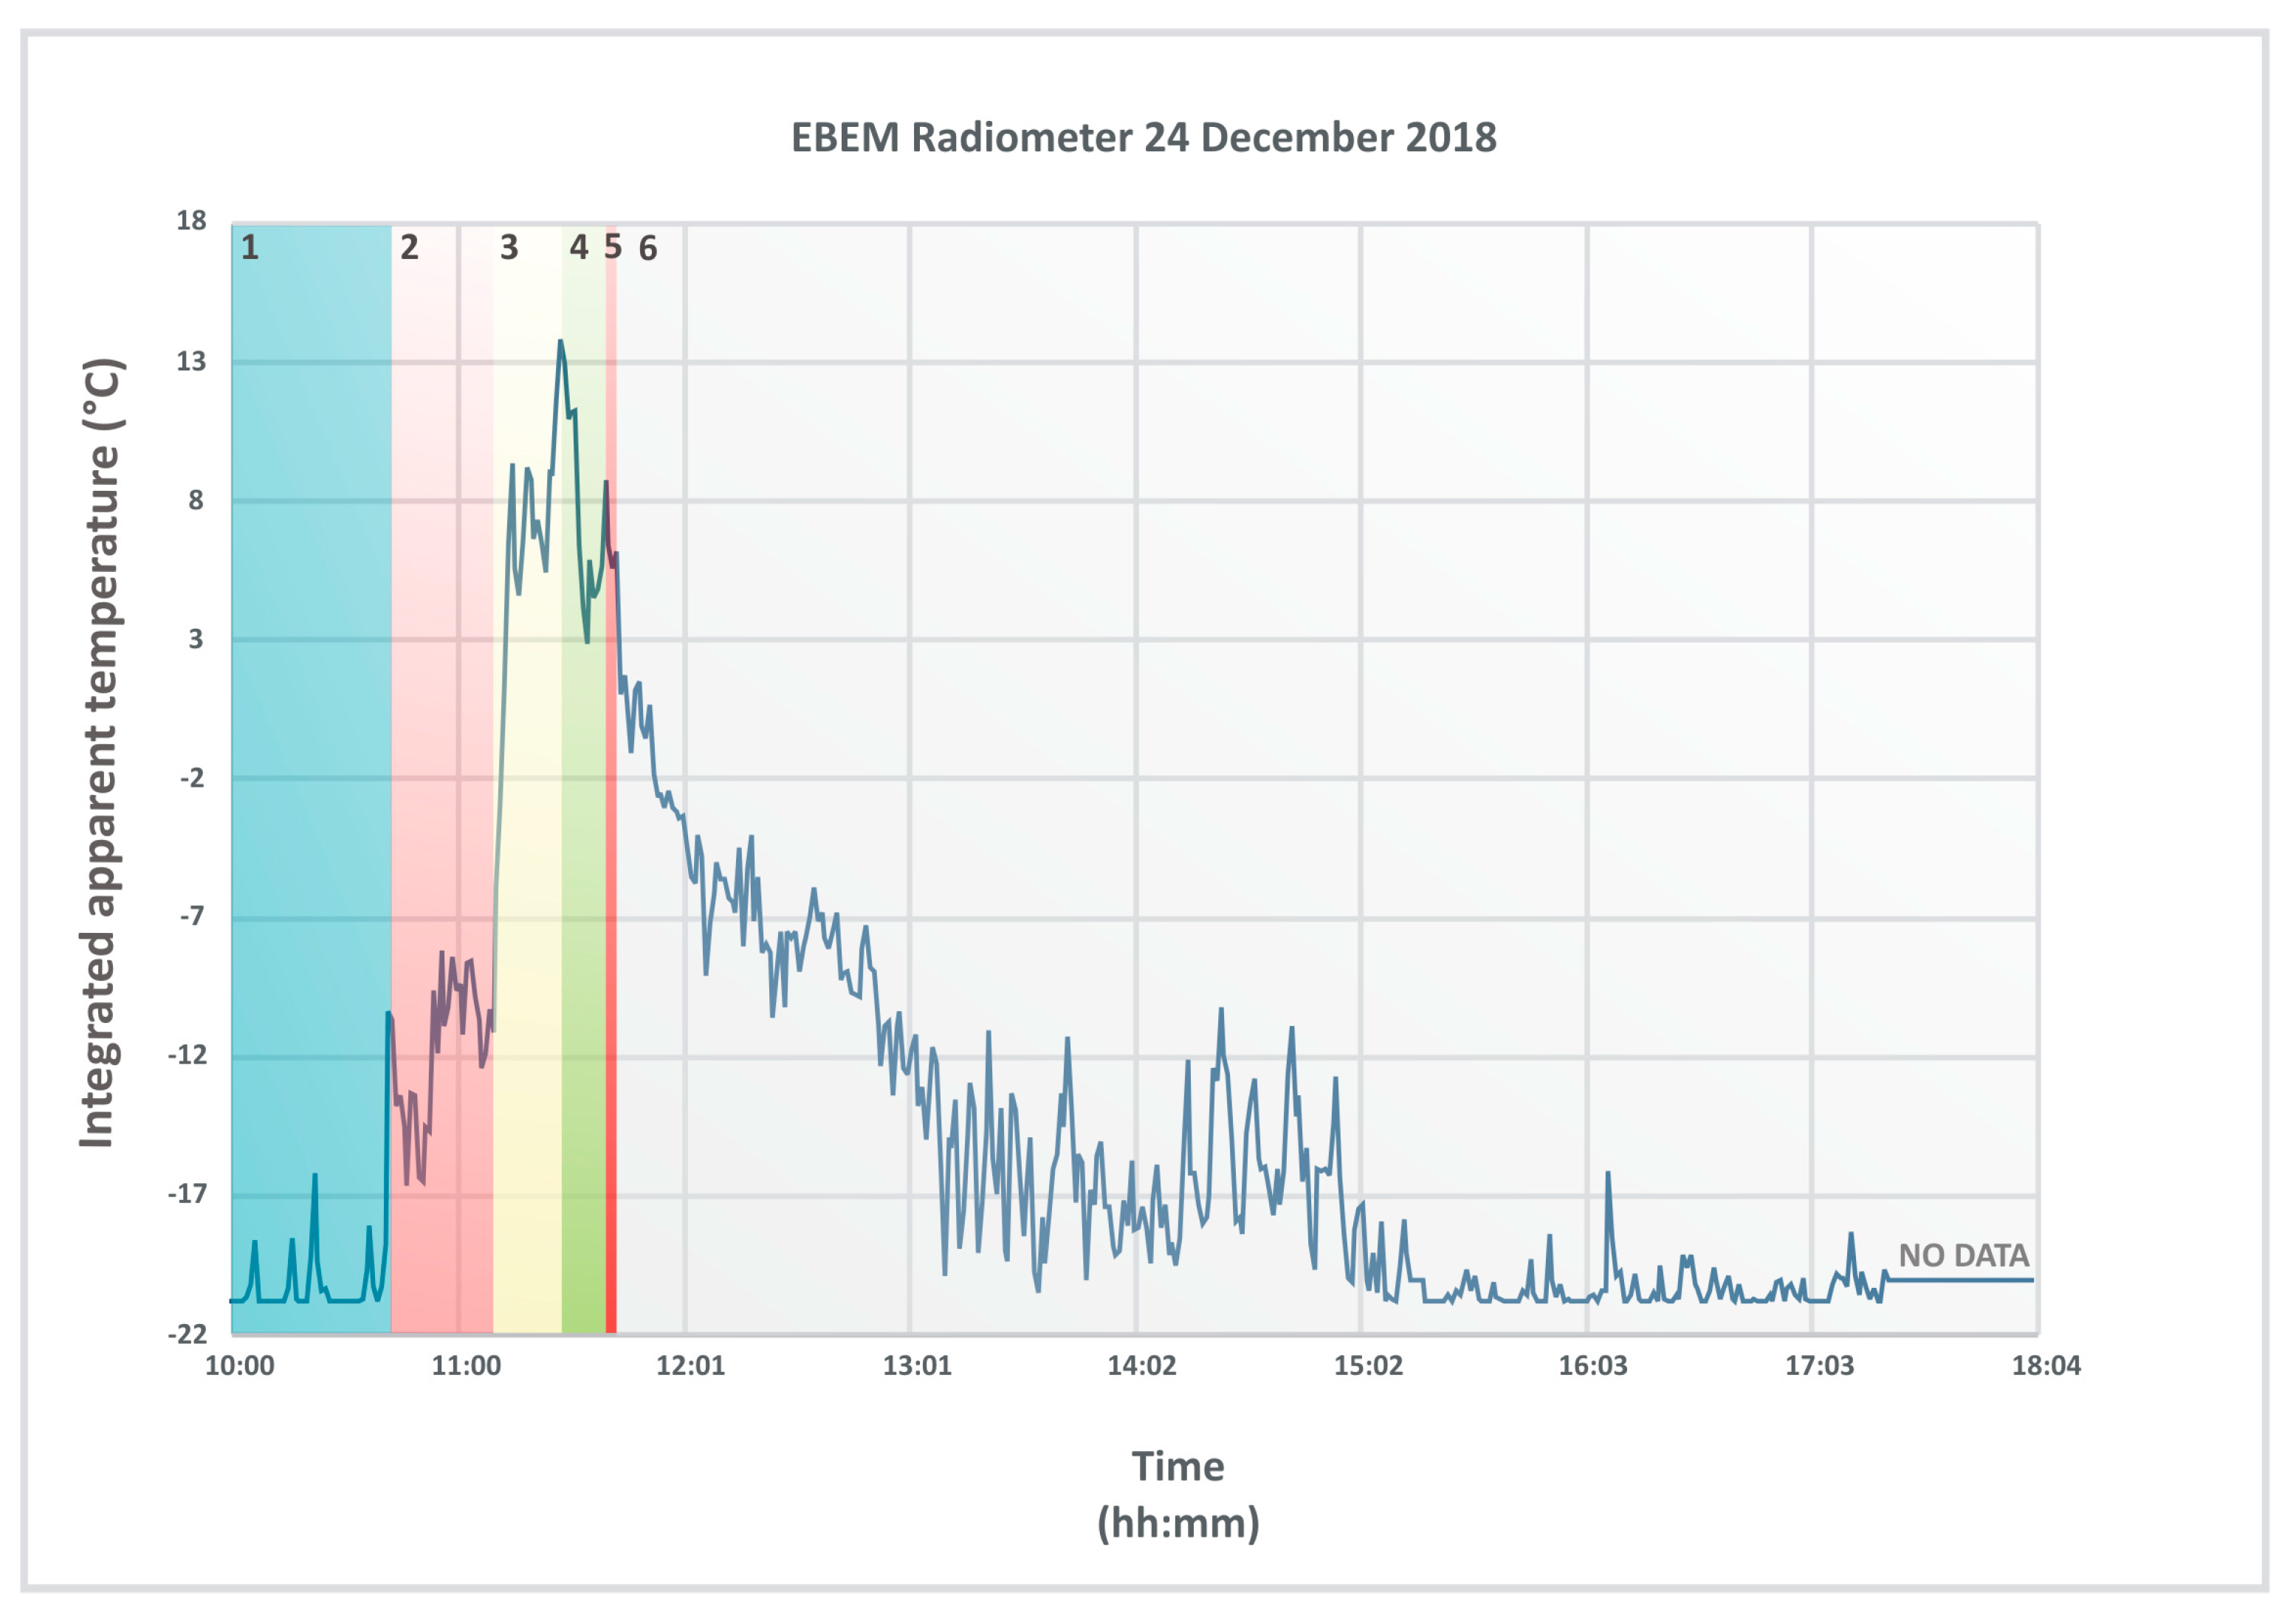The width and height of the screenshot is (2296, 1623).
Task: Click y-axis tick value '-2'
Action: pyautogui.click(x=191, y=778)
